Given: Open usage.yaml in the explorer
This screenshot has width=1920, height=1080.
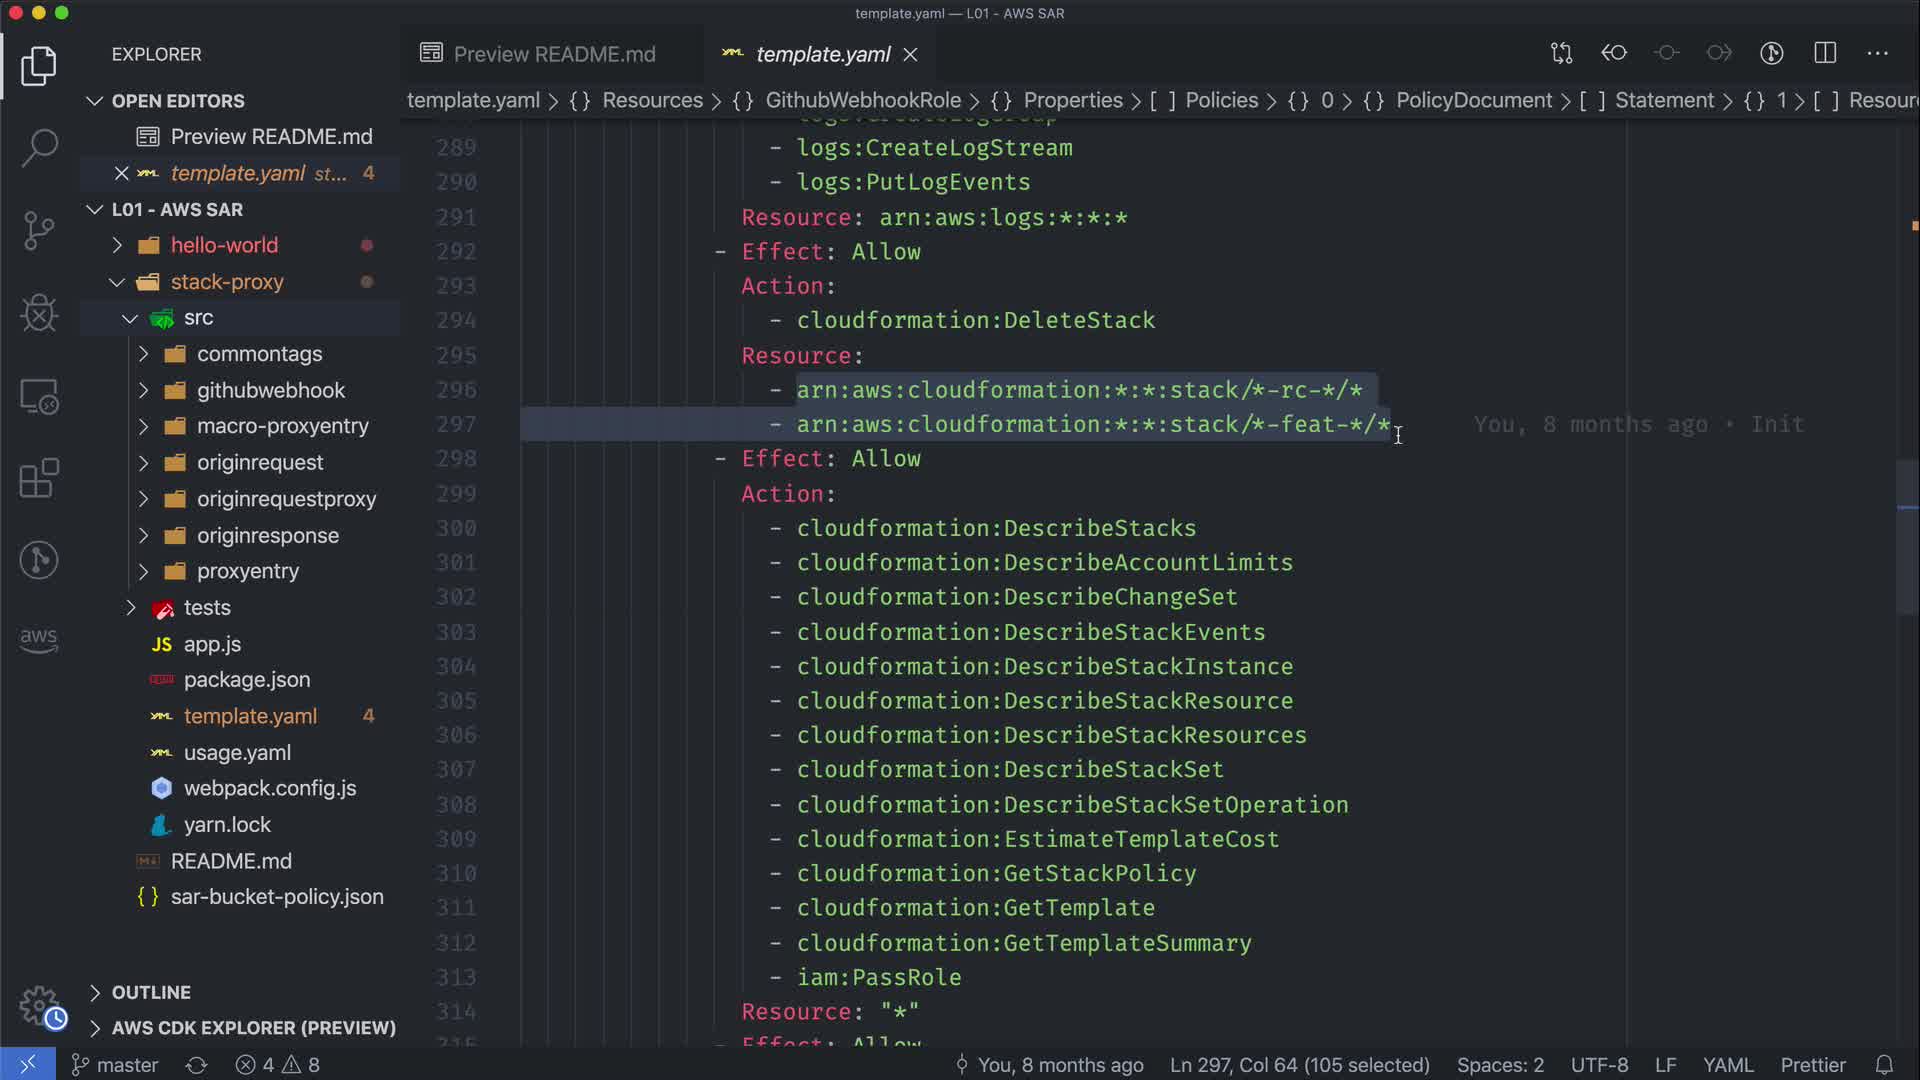Looking at the screenshot, I should (237, 752).
